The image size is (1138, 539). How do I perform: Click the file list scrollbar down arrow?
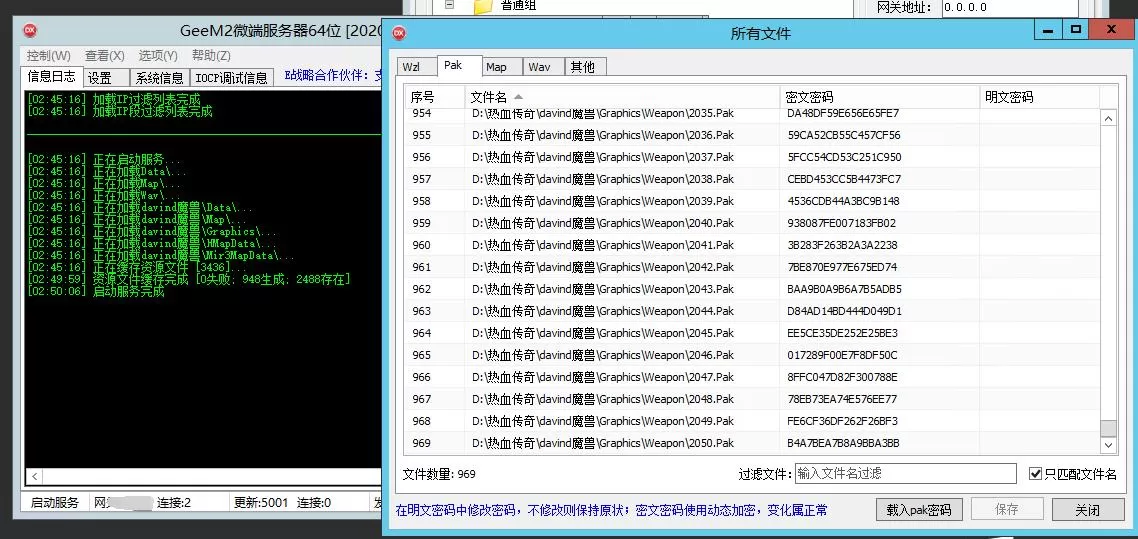point(1108,445)
